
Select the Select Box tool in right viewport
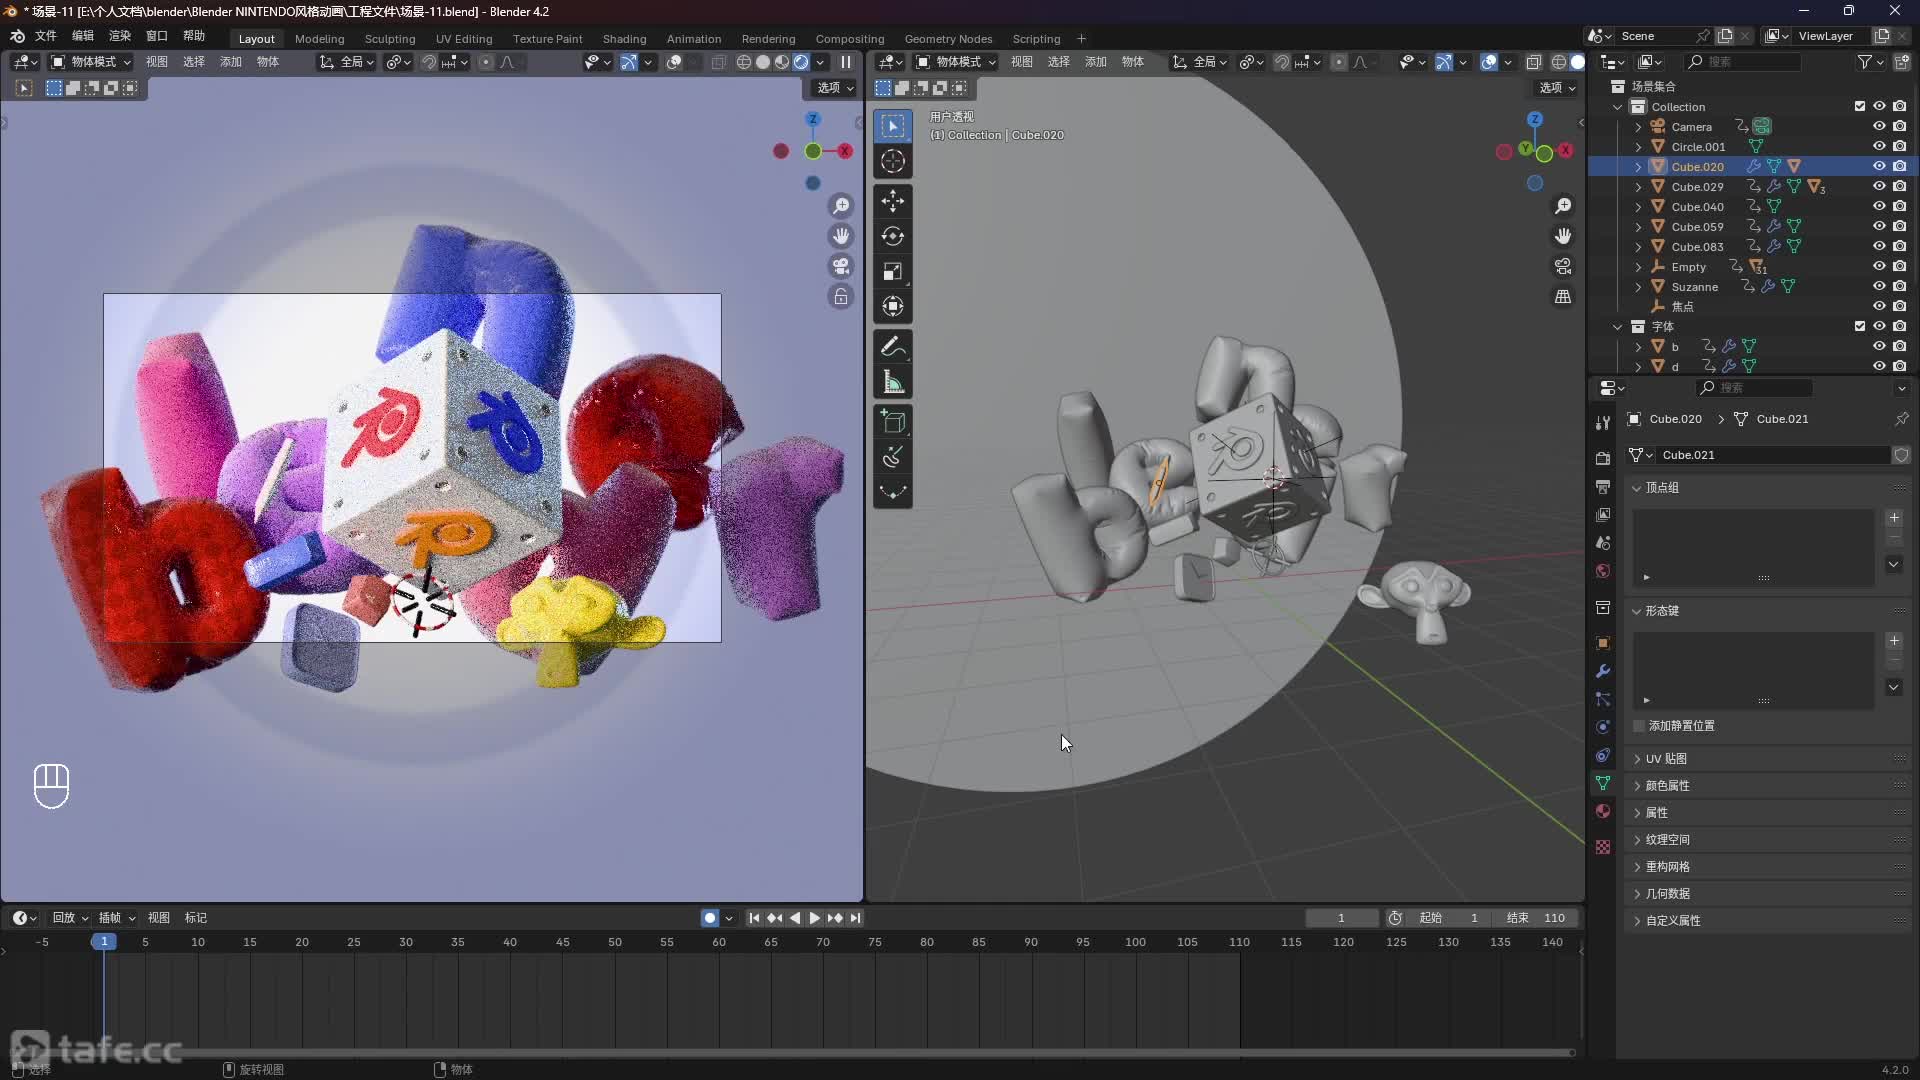coord(893,126)
